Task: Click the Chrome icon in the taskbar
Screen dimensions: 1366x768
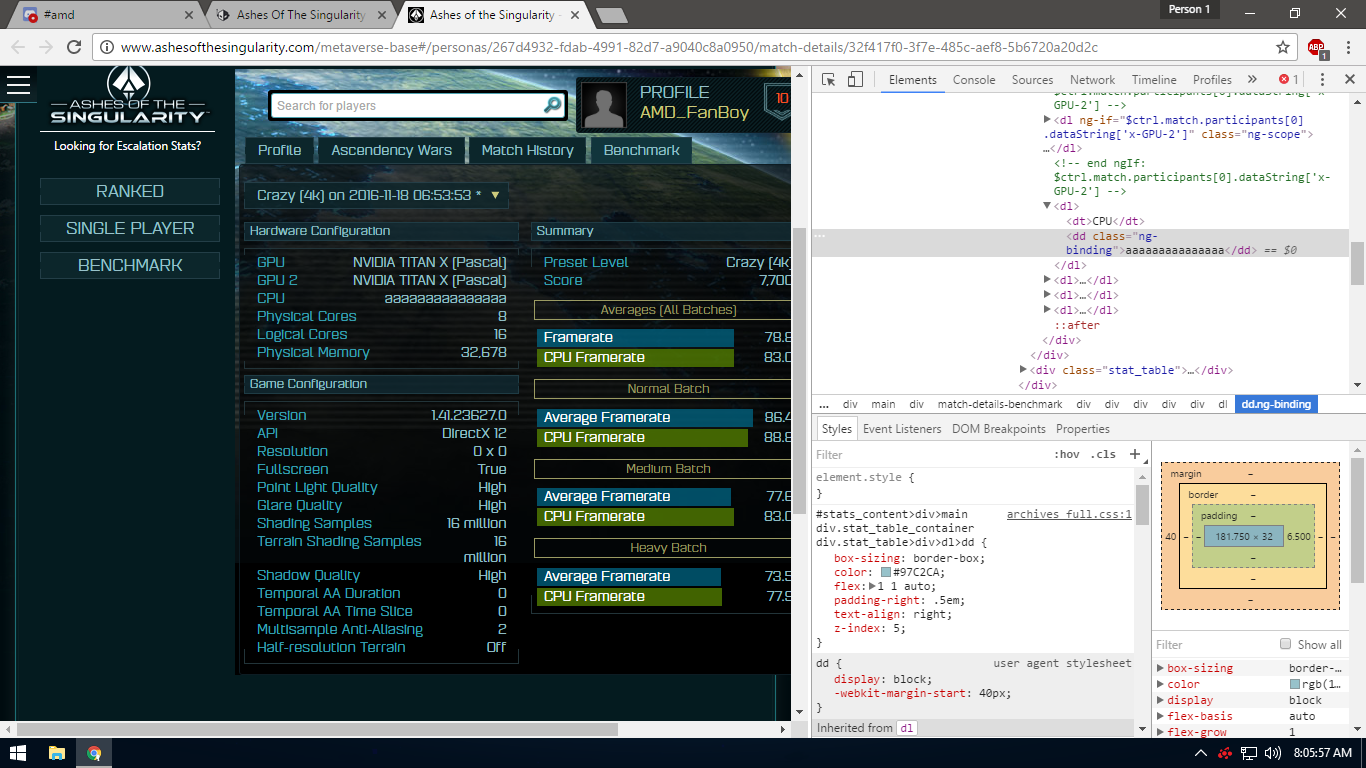Action: (x=94, y=753)
